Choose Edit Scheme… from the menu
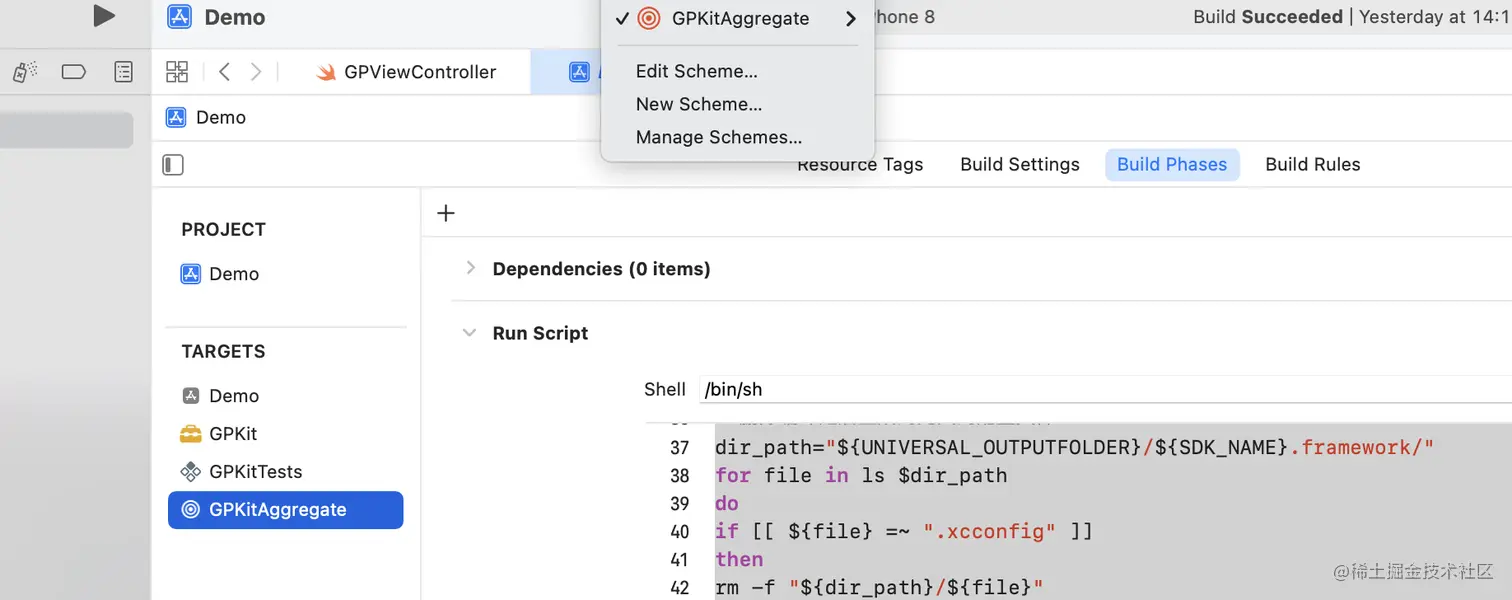This screenshot has height=600, width=1512. tap(696, 71)
